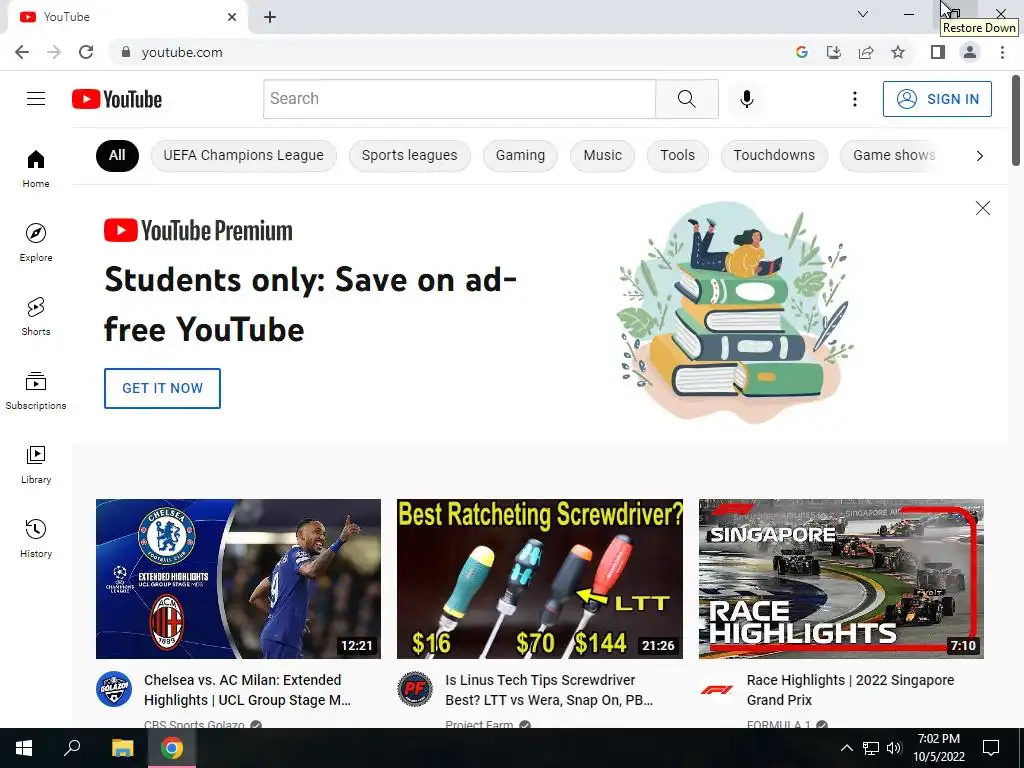
Task: Click GET IT NOW button
Action: (x=162, y=388)
